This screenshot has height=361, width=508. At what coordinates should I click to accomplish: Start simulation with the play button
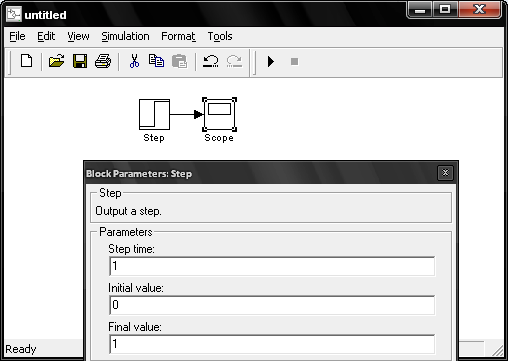pos(271,62)
